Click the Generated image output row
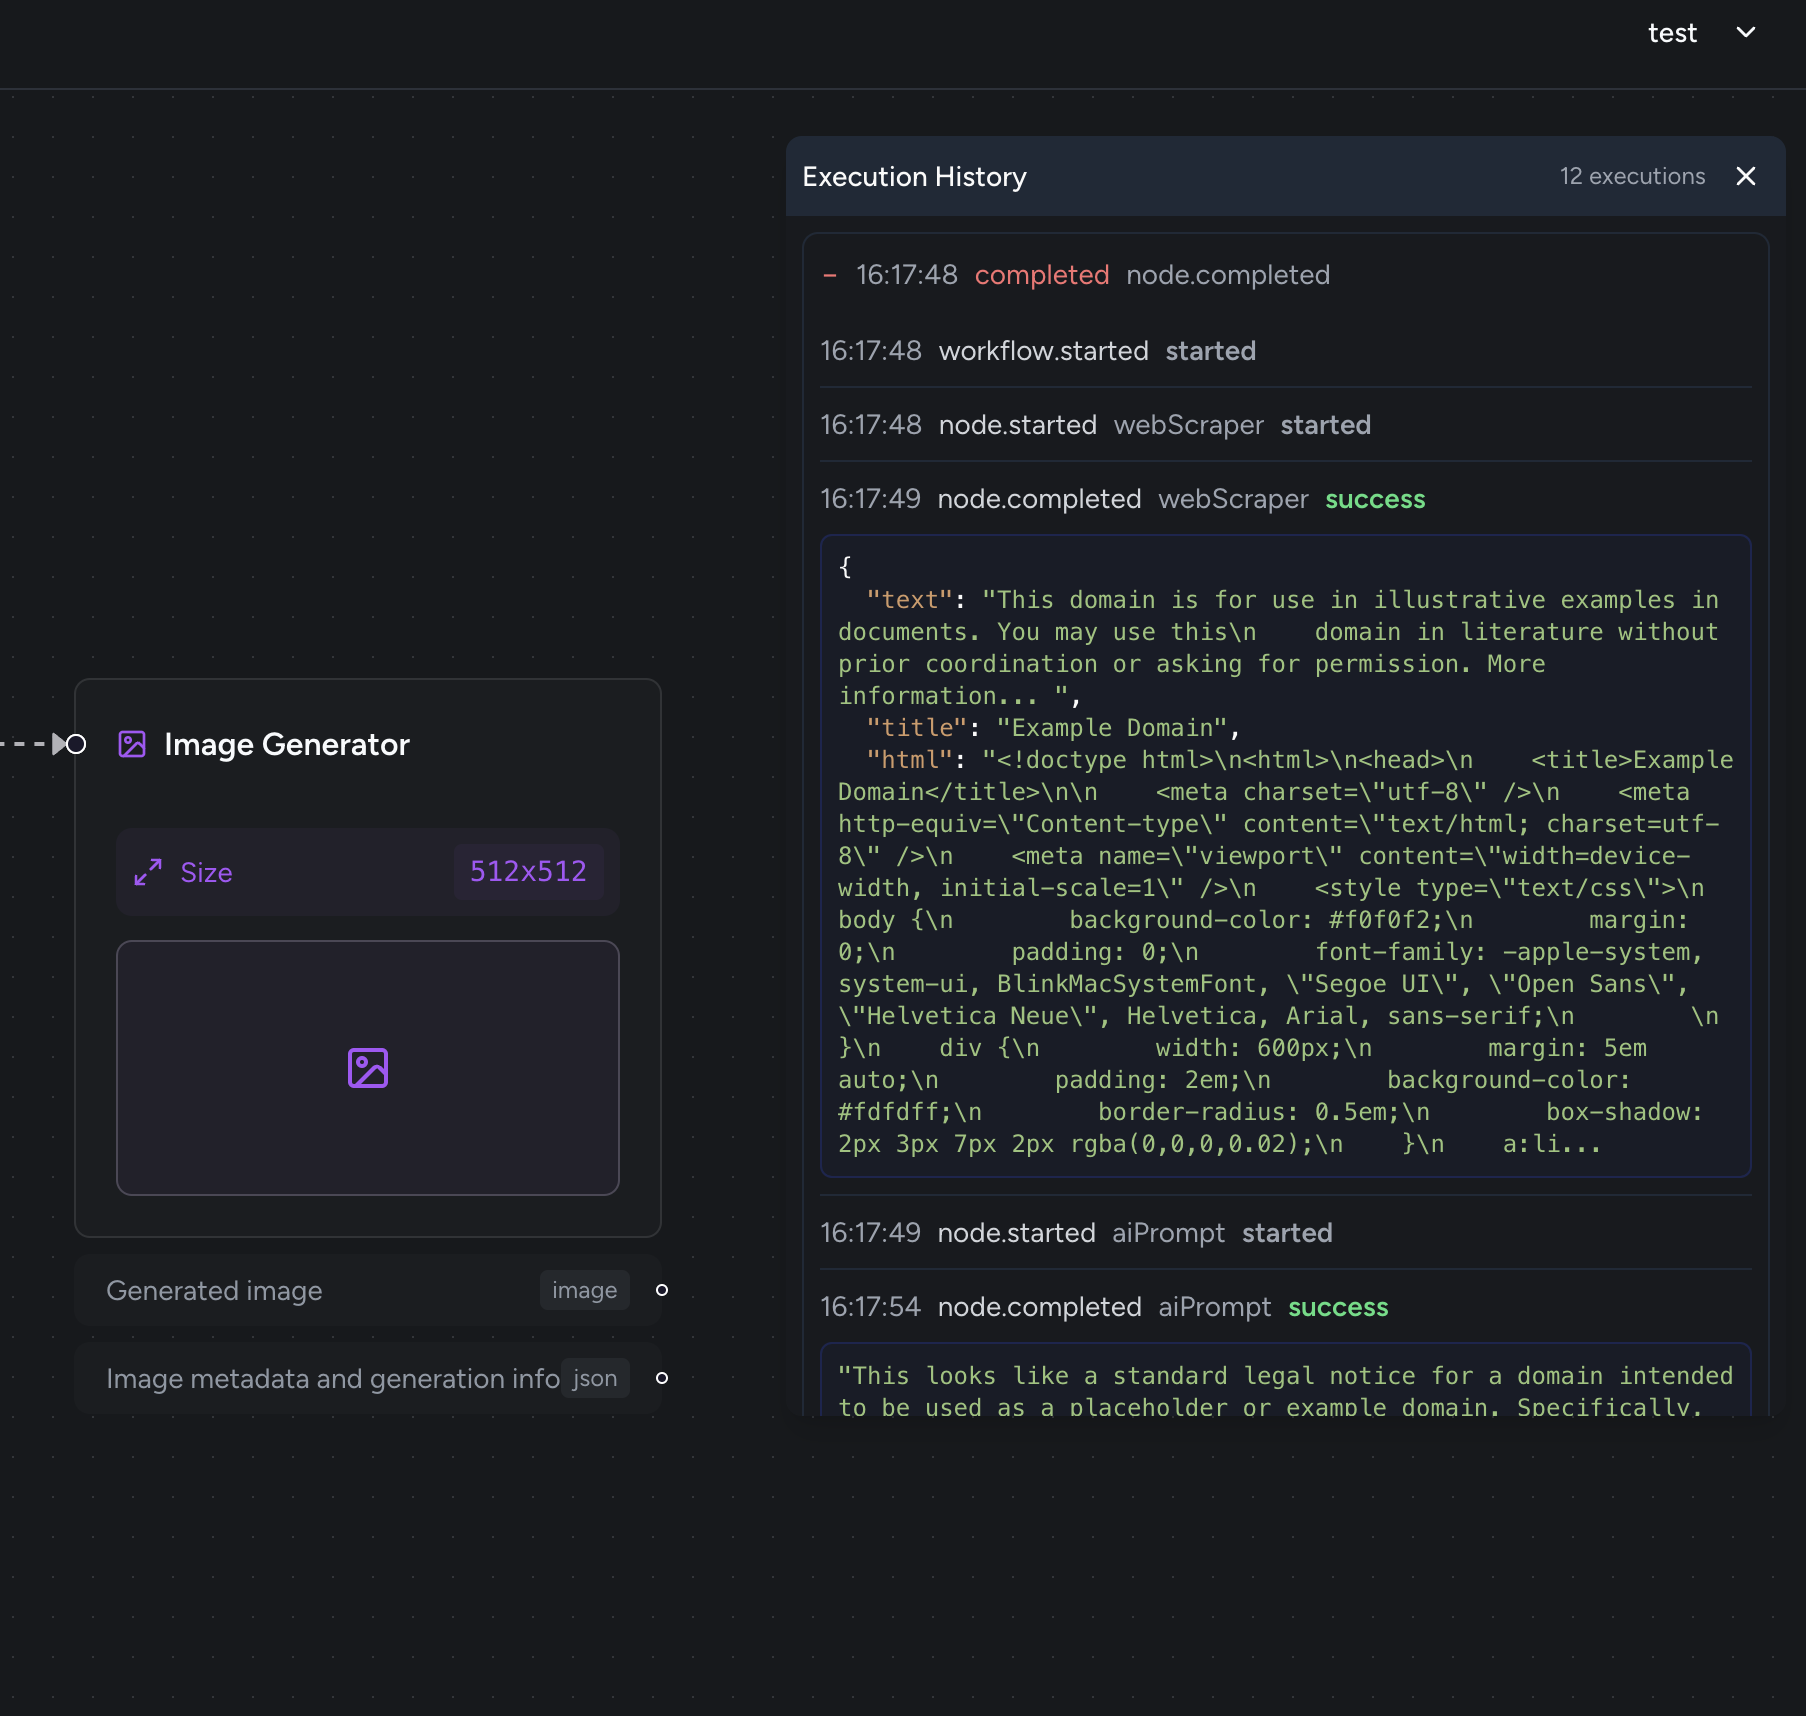 368,1290
